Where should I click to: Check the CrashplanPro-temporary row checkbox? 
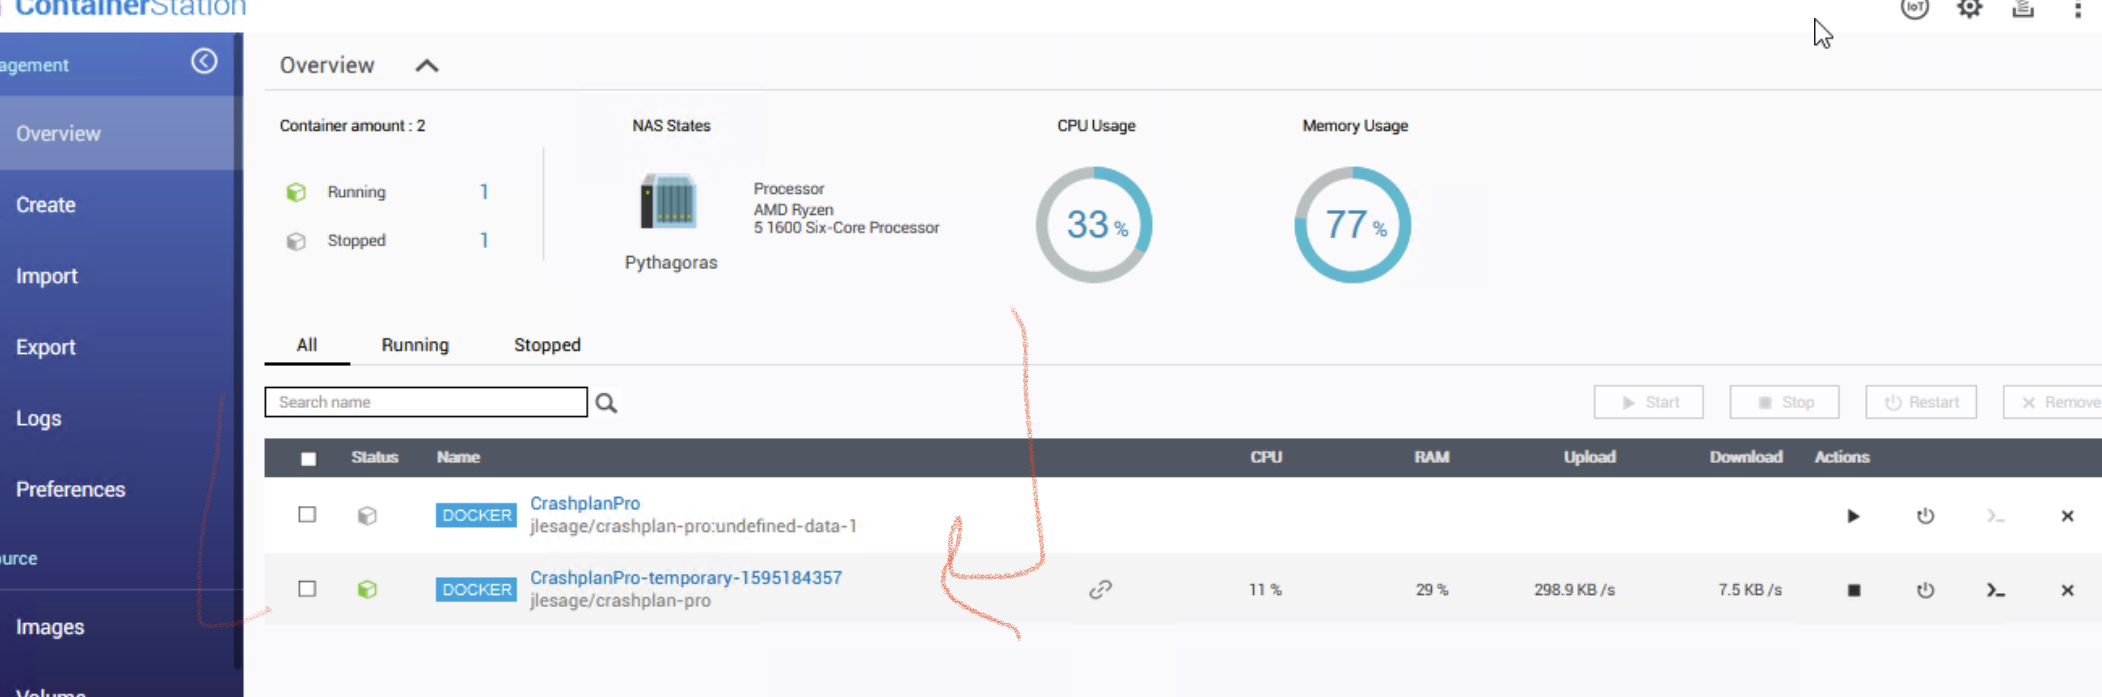[307, 588]
